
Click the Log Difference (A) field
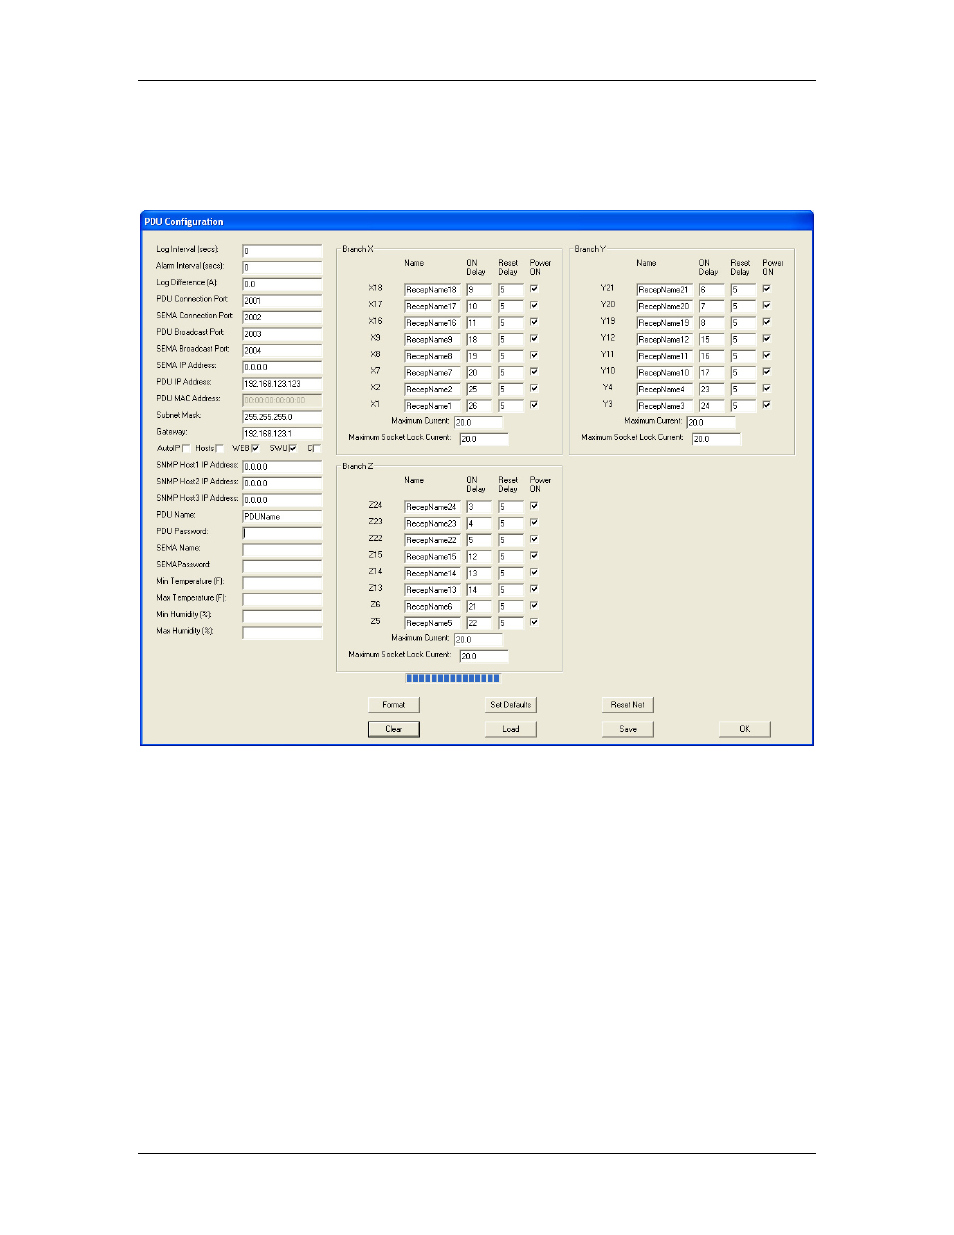tap(282, 284)
